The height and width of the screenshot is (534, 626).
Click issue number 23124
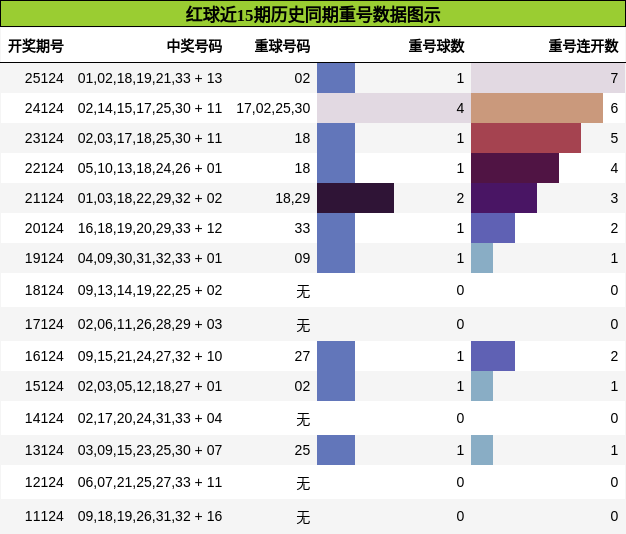point(44,138)
